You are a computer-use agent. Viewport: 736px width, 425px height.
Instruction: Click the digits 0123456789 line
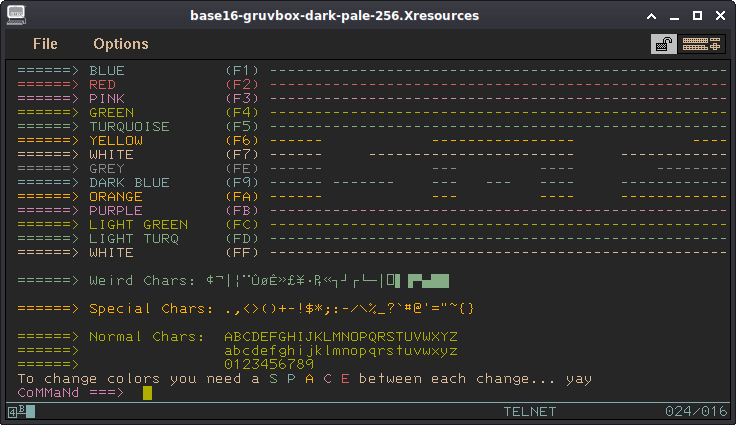click(x=269, y=364)
